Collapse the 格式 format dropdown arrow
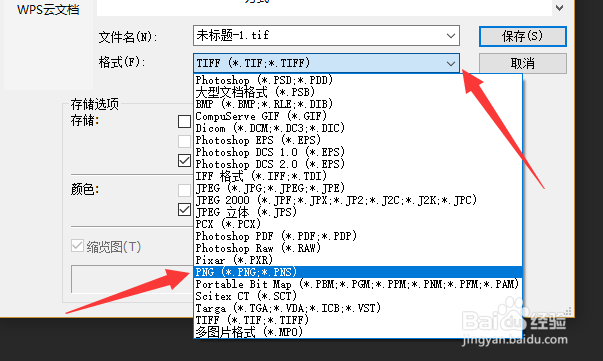Image resolution: width=603 pixels, height=361 pixels. 451,63
